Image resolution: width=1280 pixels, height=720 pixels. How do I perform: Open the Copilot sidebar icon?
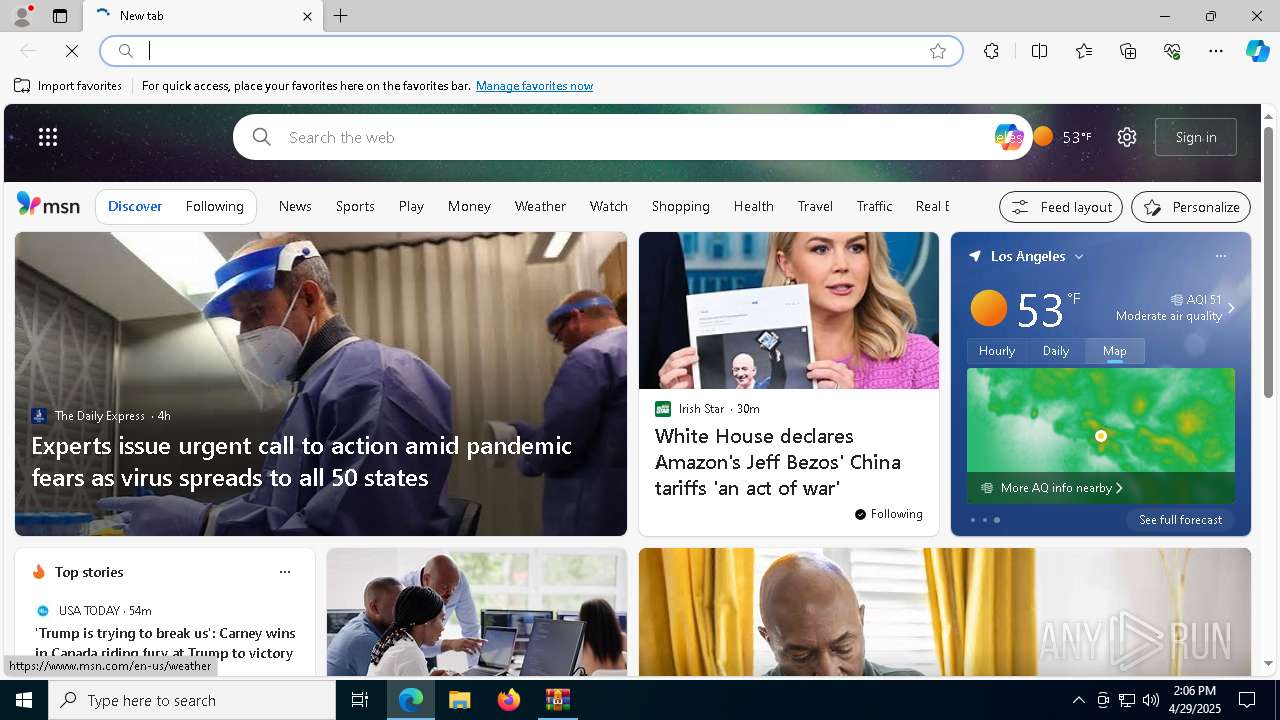[1258, 51]
